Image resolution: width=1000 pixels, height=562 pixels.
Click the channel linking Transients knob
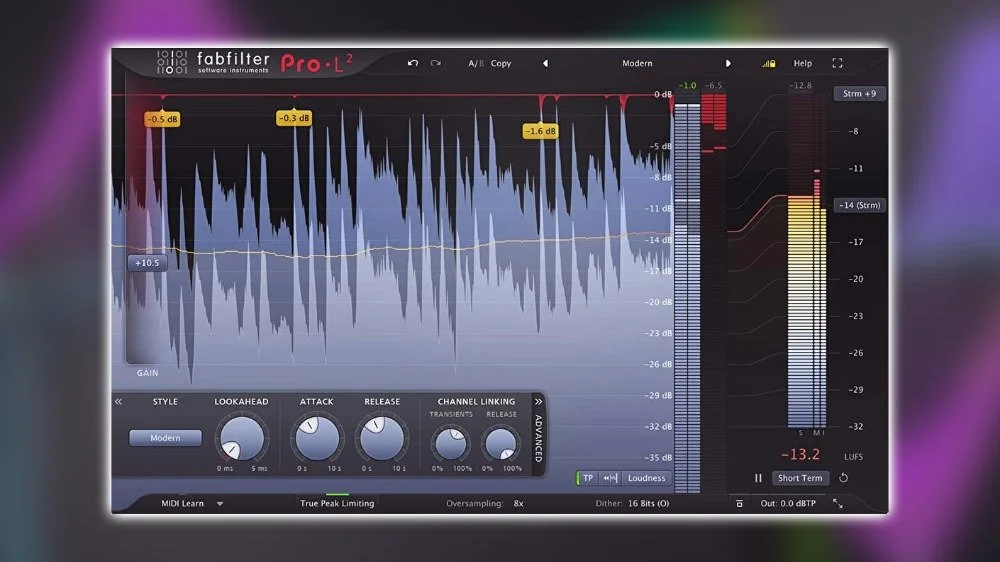tap(451, 443)
